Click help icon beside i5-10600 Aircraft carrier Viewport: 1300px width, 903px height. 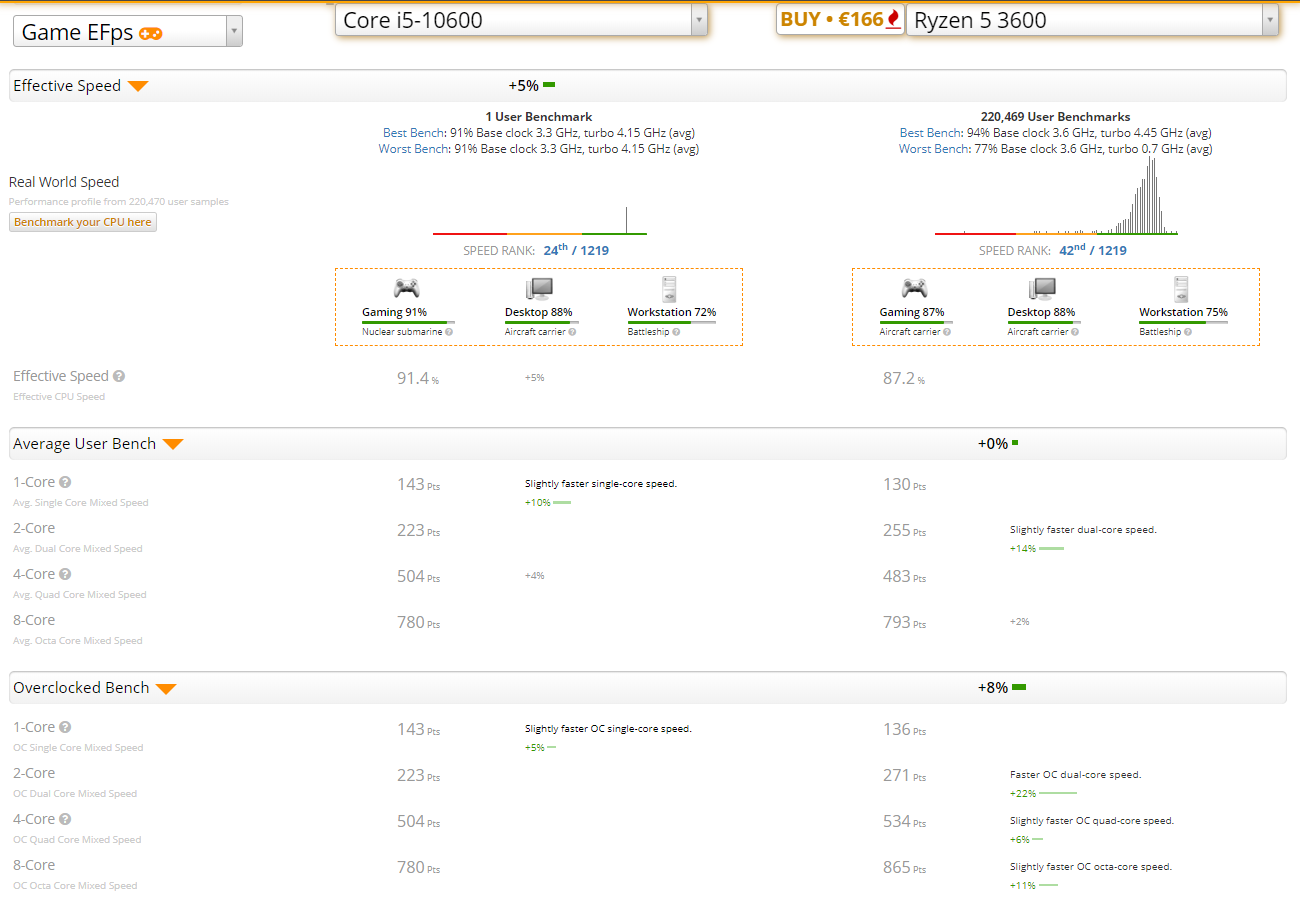572,332
